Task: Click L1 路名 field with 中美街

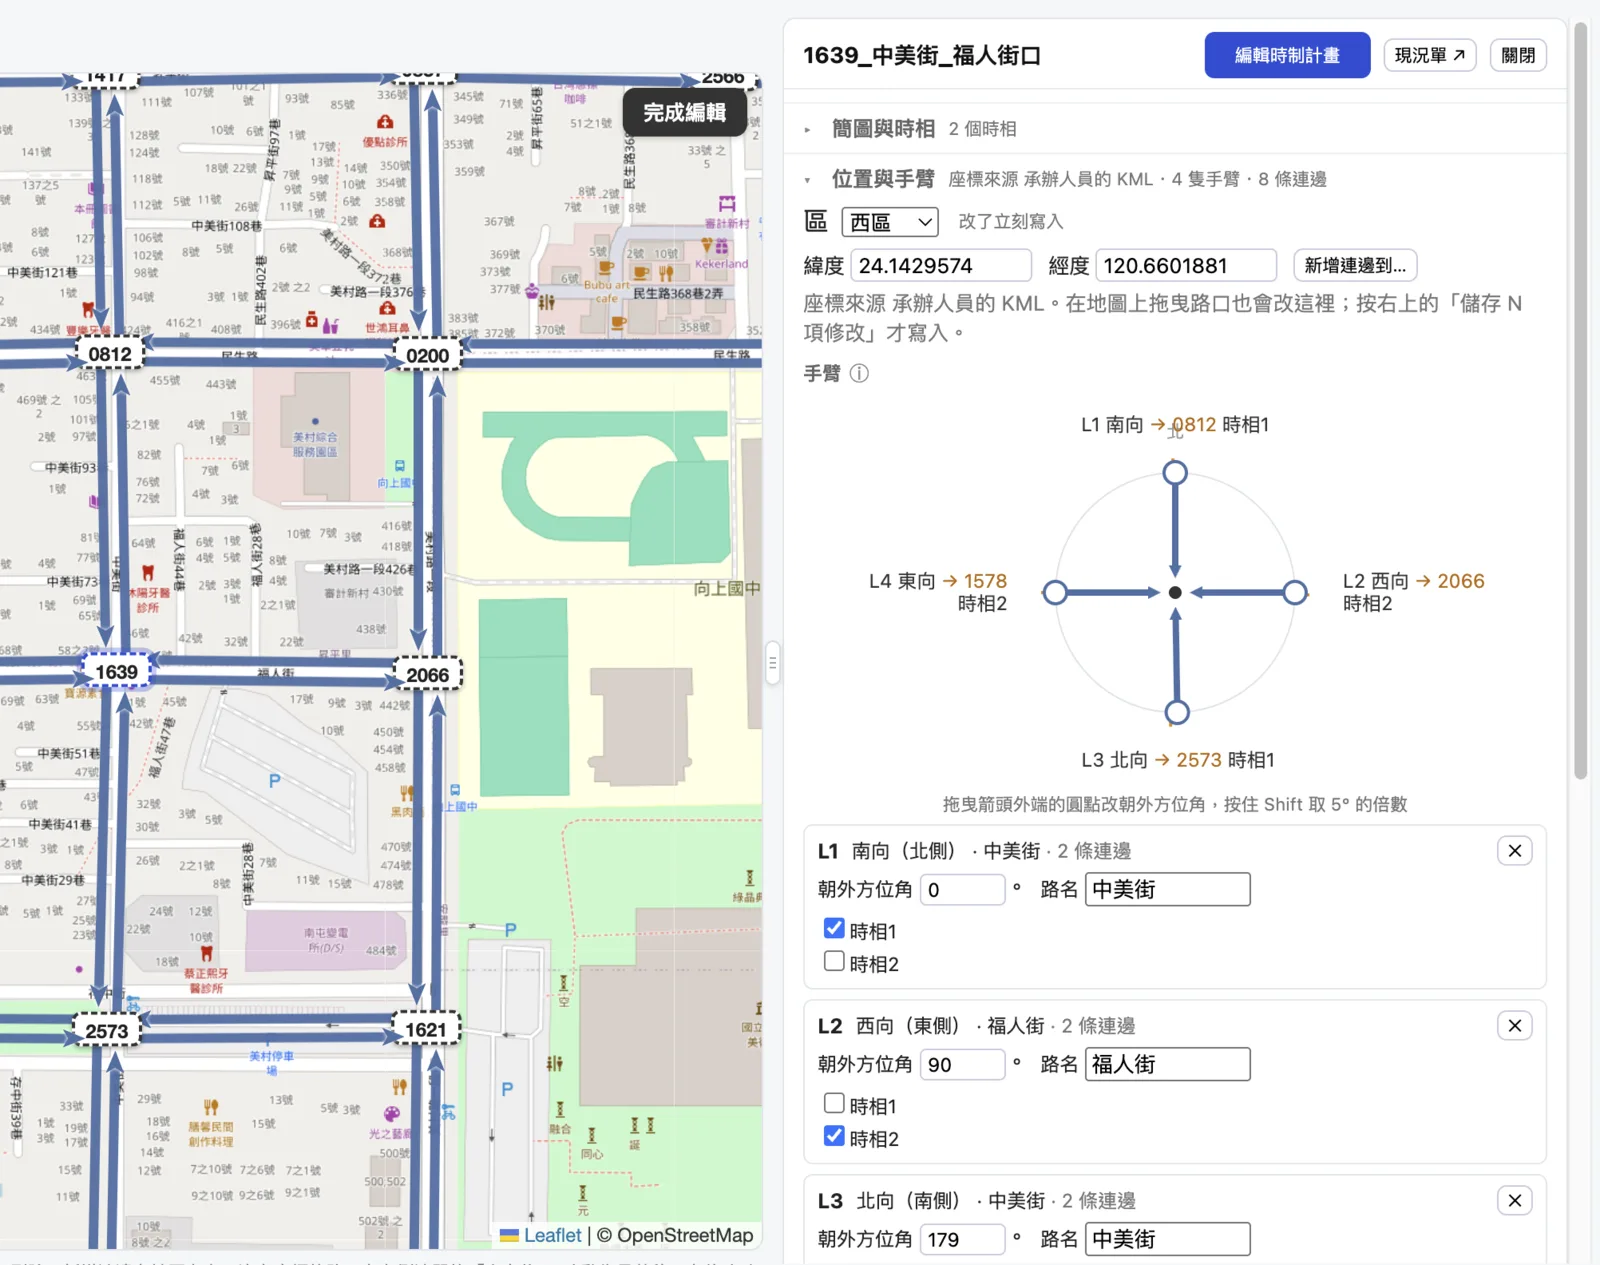Action: pos(1168,889)
